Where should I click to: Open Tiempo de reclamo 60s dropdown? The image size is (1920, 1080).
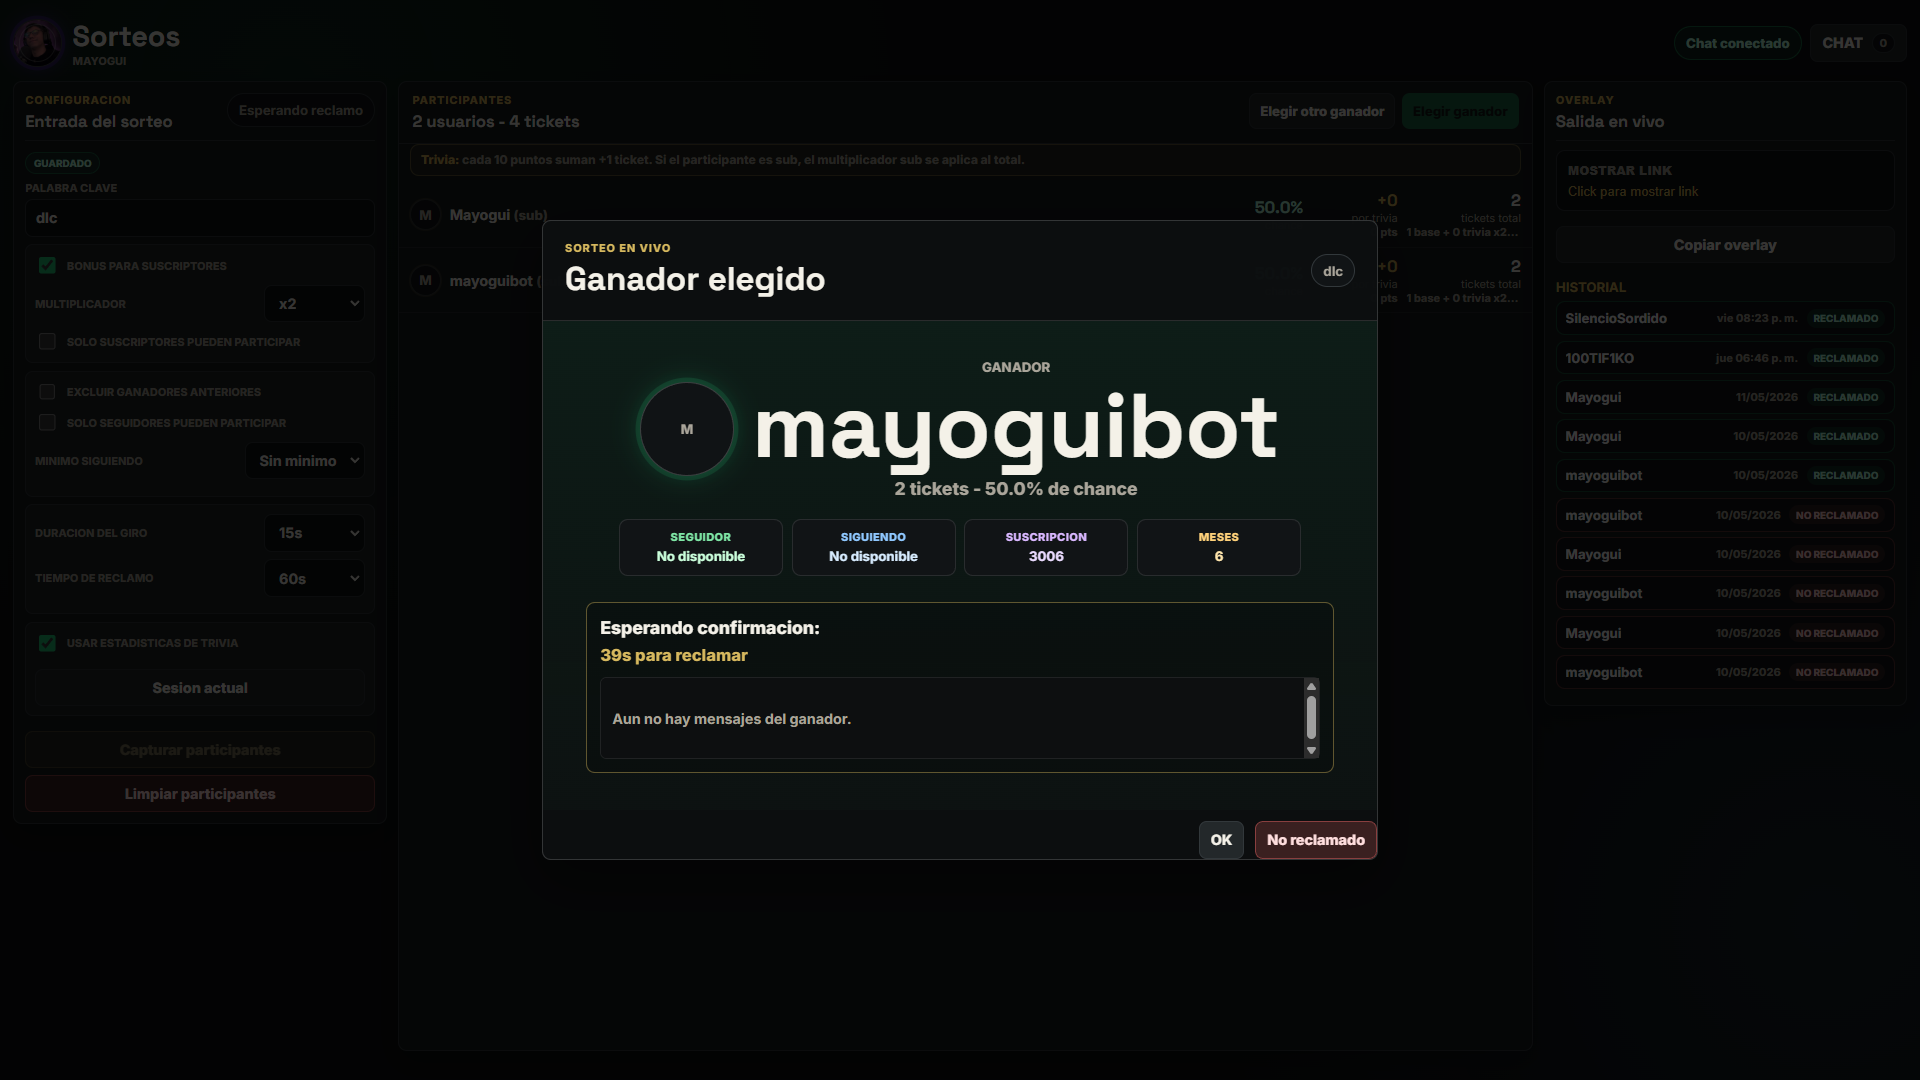tap(315, 579)
